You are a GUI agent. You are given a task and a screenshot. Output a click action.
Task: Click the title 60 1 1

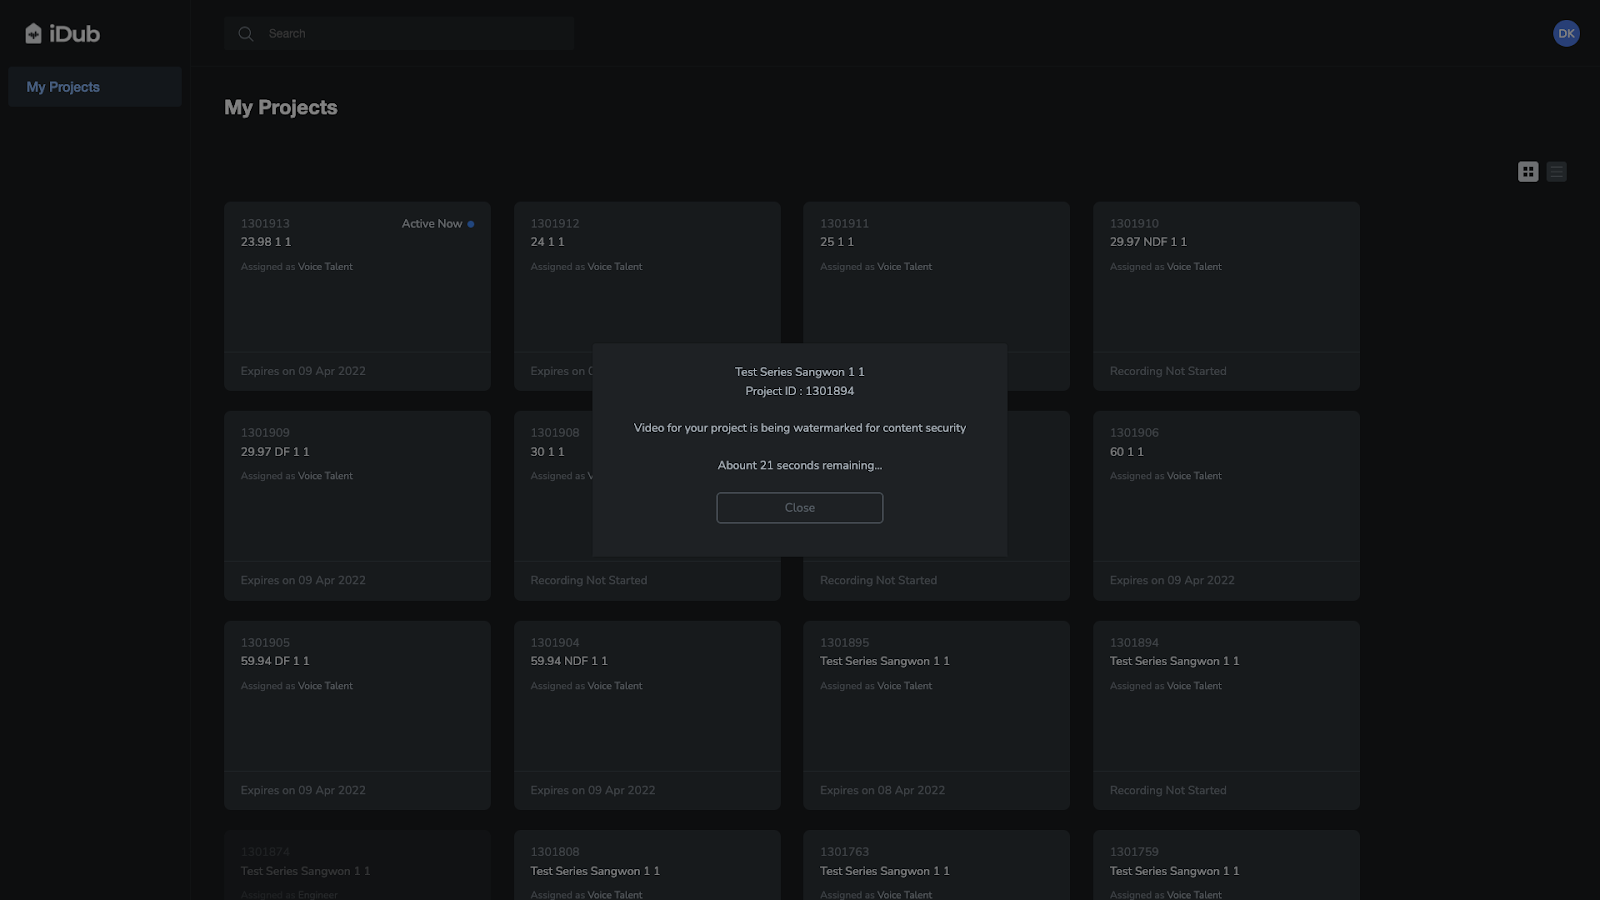[1127, 452]
